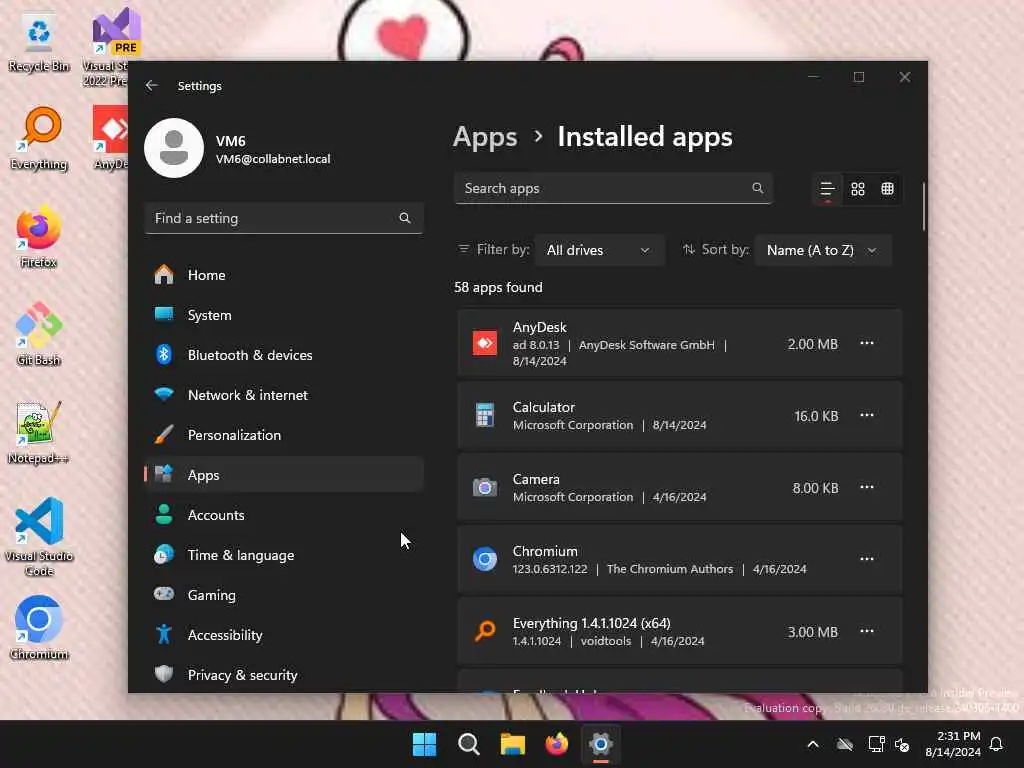The height and width of the screenshot is (768, 1024).
Task: Switch to grid view layout icon
Action: tap(857, 189)
